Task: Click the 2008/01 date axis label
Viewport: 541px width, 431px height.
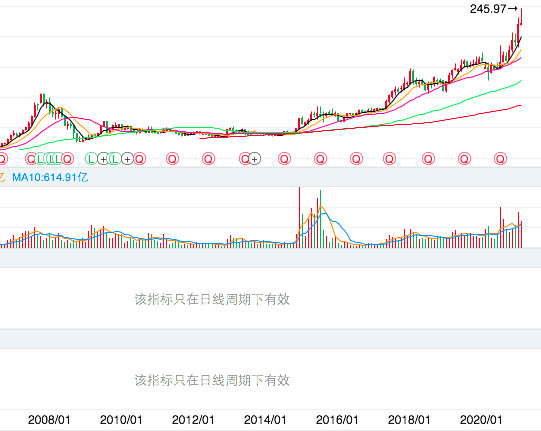Action: point(49,420)
